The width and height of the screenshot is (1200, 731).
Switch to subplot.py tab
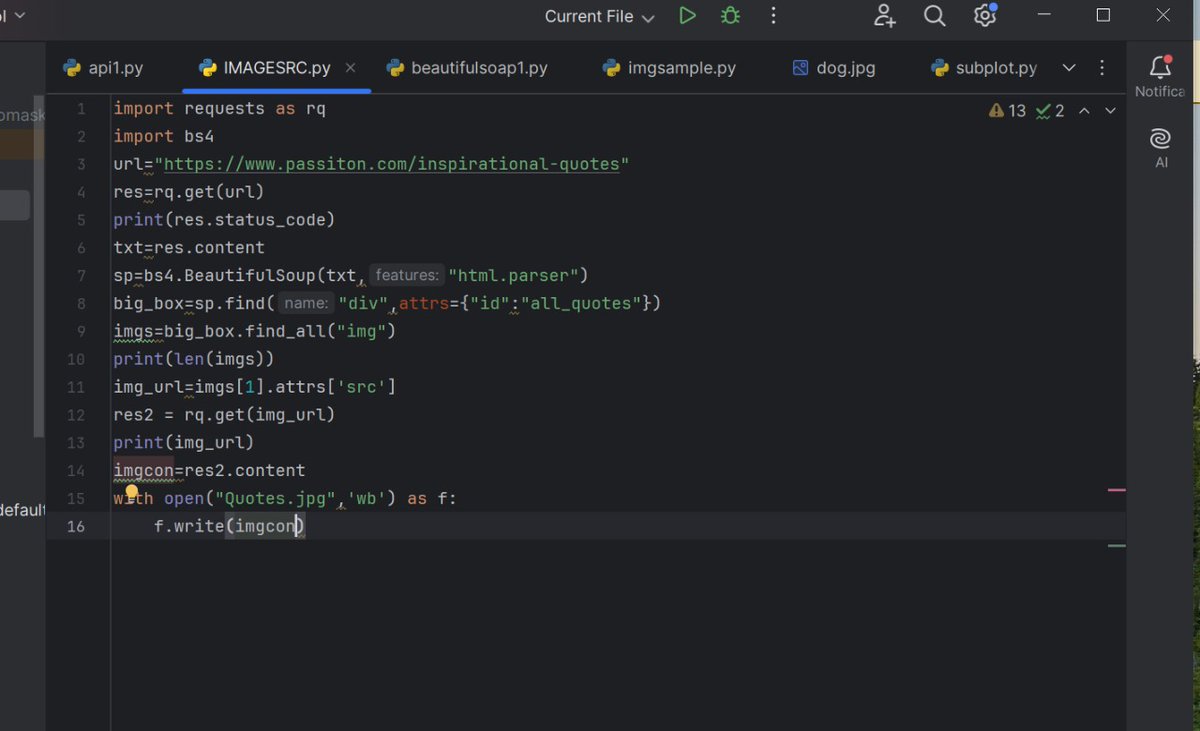[984, 68]
